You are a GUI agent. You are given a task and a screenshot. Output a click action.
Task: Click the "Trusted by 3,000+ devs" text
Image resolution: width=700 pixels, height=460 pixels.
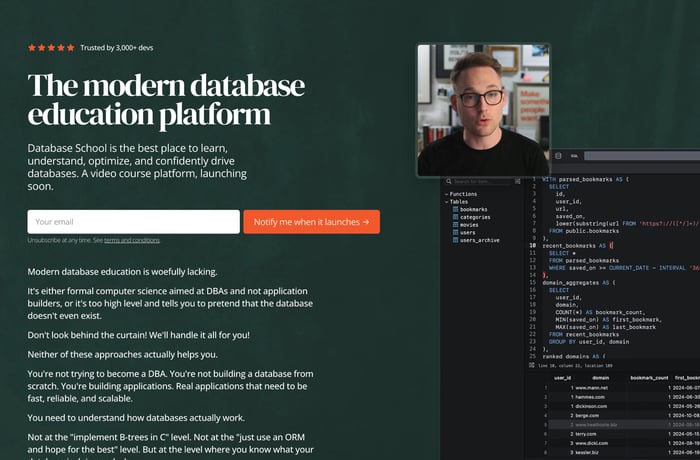[x=117, y=48]
